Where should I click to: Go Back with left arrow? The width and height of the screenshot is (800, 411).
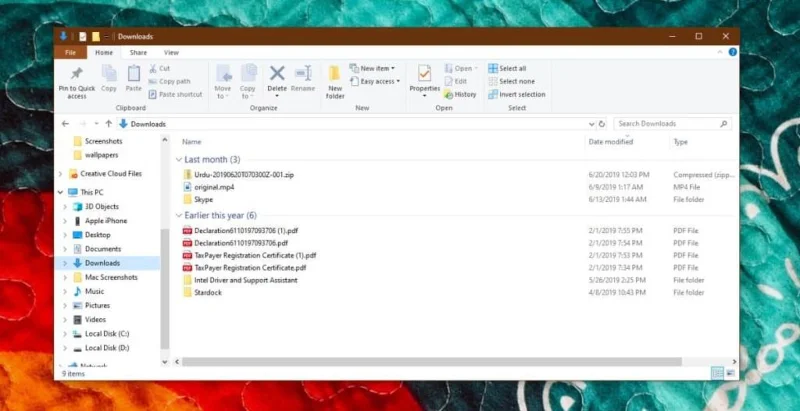coord(65,124)
